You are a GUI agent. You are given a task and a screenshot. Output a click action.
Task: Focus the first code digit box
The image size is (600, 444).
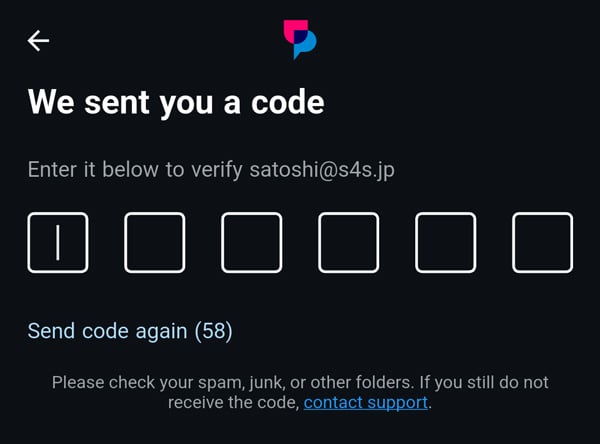tap(57, 242)
